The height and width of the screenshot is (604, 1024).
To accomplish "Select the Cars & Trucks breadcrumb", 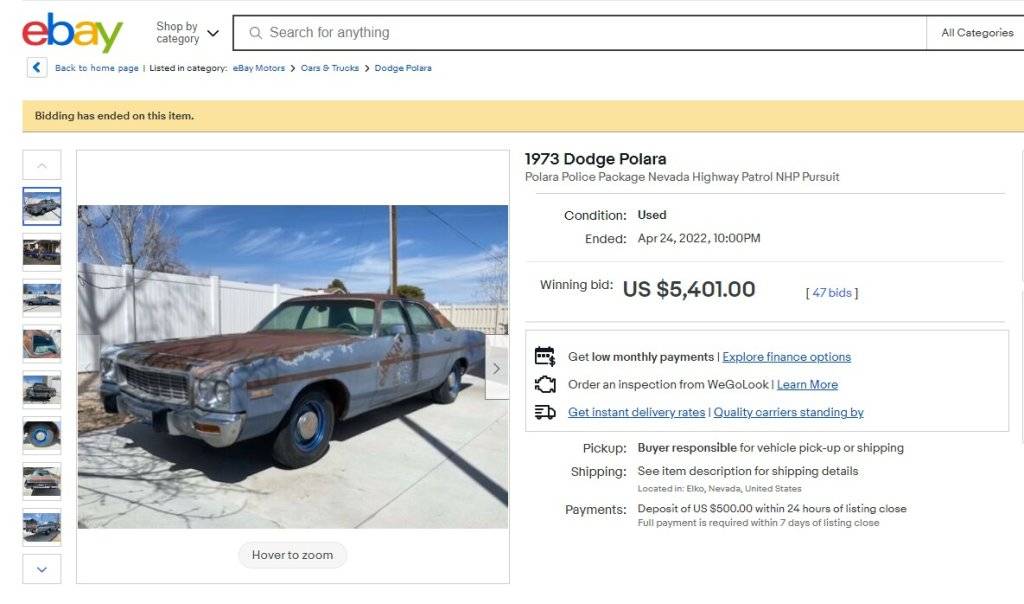I will point(330,68).
